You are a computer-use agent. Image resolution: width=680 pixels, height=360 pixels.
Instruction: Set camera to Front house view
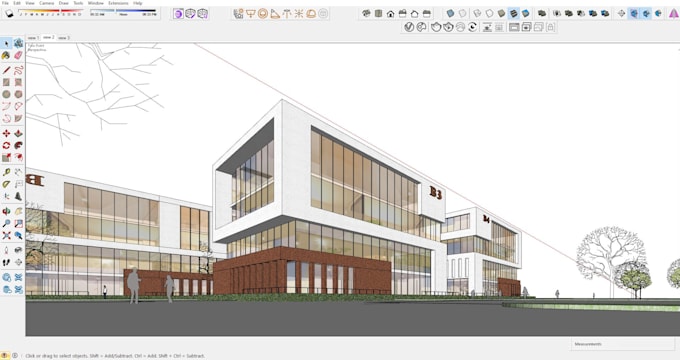(x=391, y=13)
